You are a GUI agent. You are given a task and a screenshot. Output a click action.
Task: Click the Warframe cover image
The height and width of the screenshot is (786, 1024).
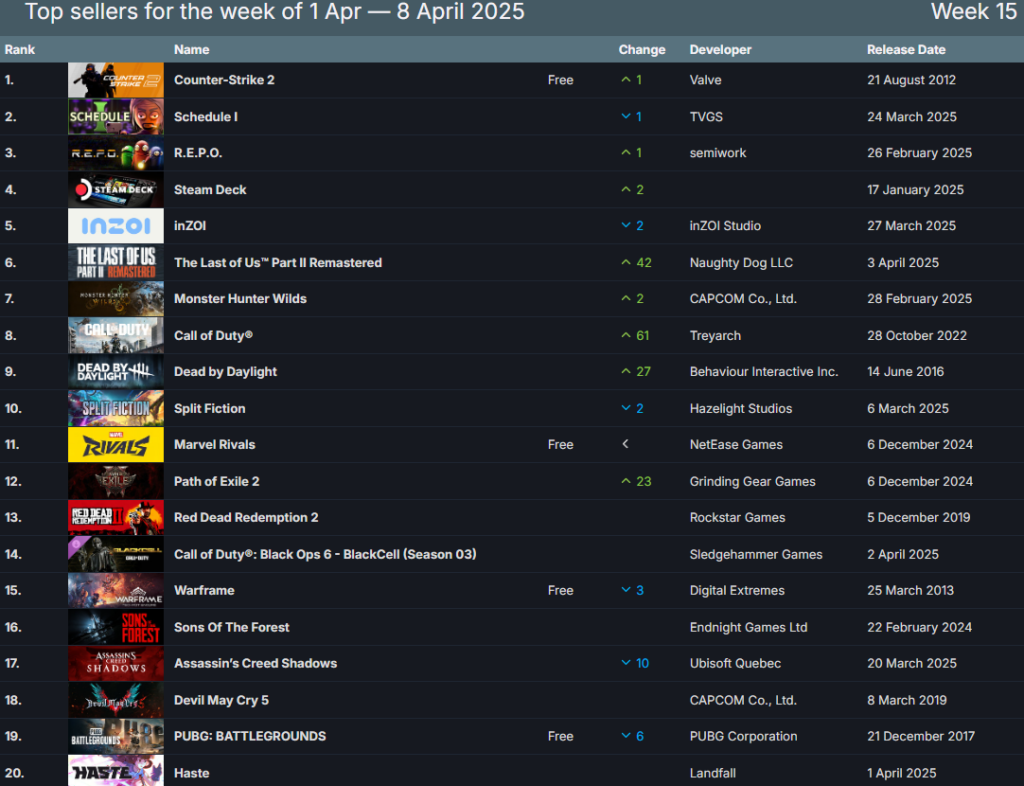tap(116, 590)
